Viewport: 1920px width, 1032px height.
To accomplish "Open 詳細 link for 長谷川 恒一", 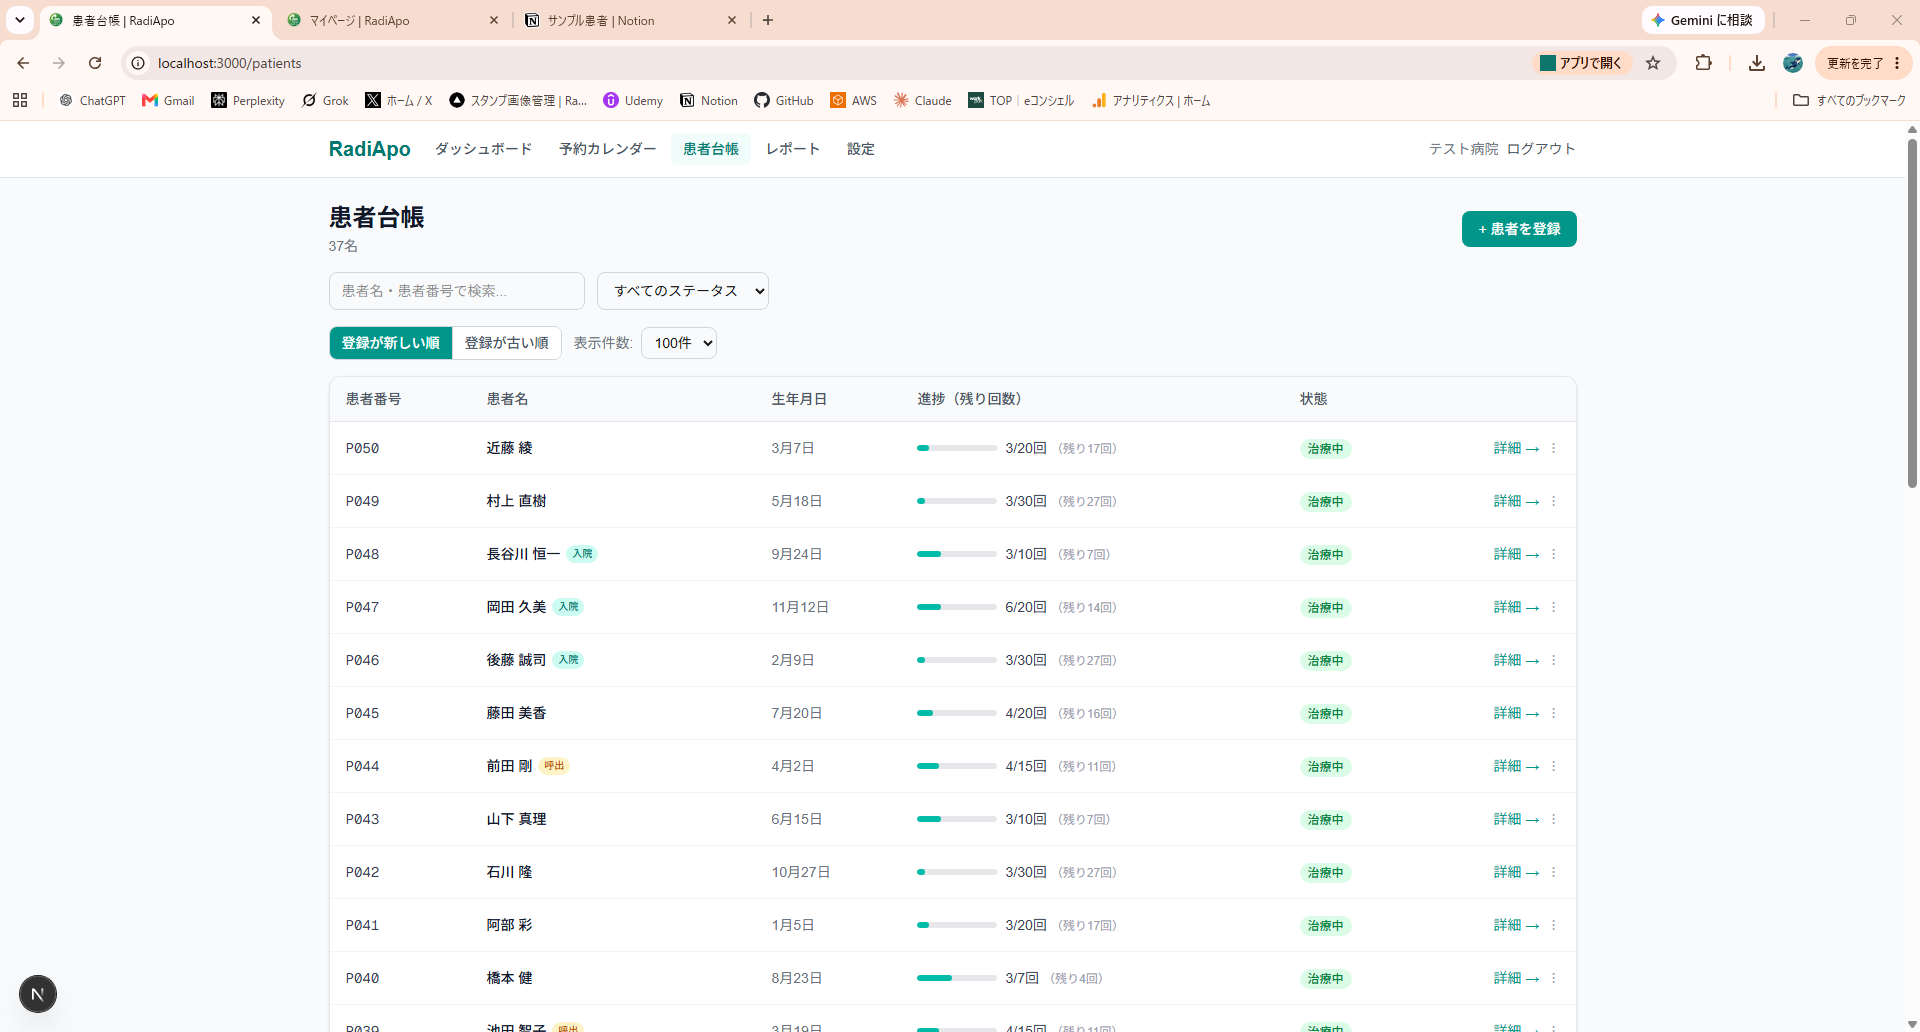I will click(1516, 554).
